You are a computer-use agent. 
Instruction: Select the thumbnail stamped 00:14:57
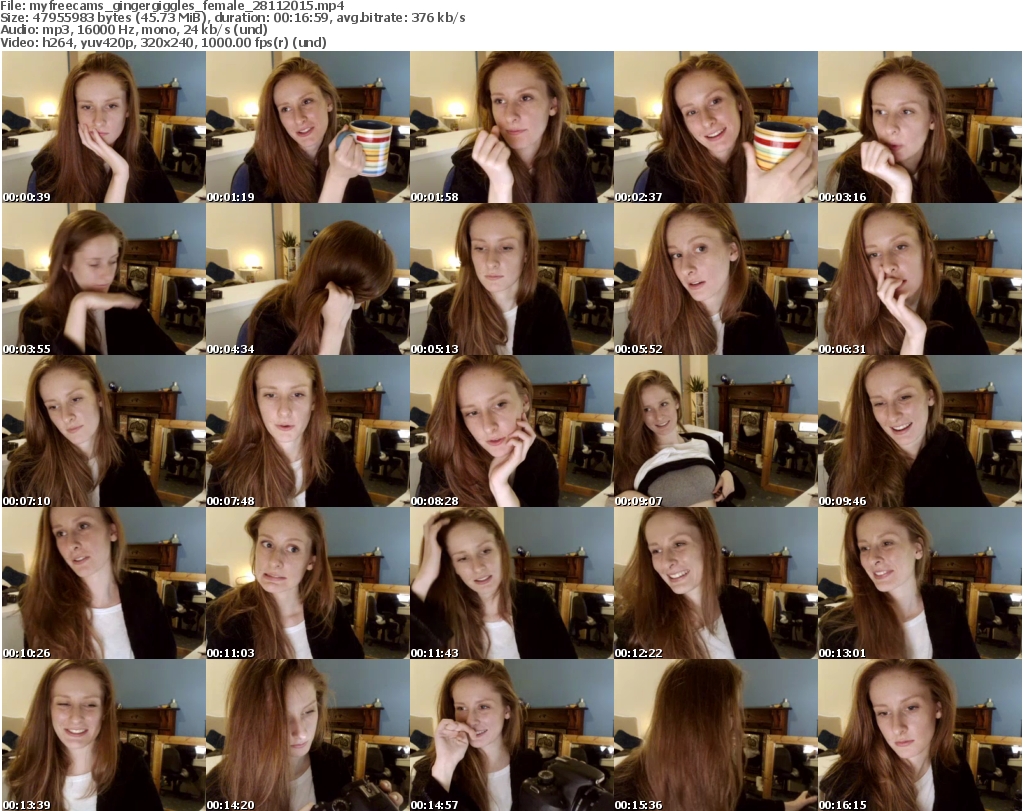tap(511, 735)
